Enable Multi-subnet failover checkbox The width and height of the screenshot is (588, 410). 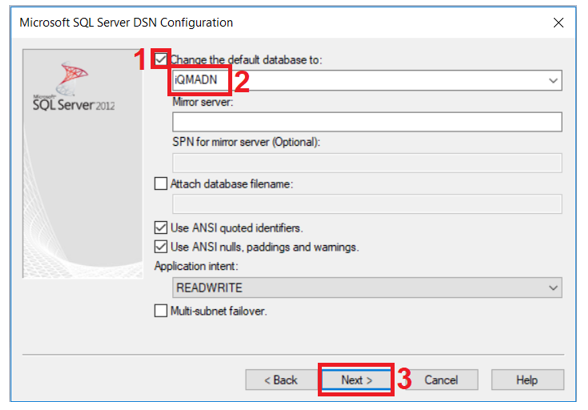click(x=161, y=311)
